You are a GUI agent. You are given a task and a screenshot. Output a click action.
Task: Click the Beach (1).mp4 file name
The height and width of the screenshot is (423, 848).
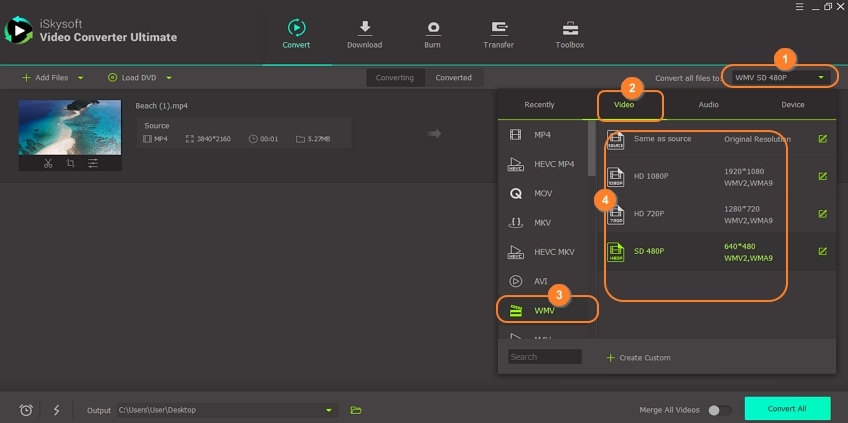click(162, 106)
